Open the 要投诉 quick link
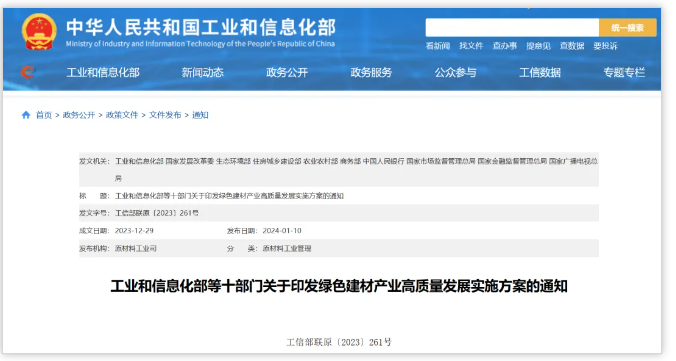 [605, 46]
